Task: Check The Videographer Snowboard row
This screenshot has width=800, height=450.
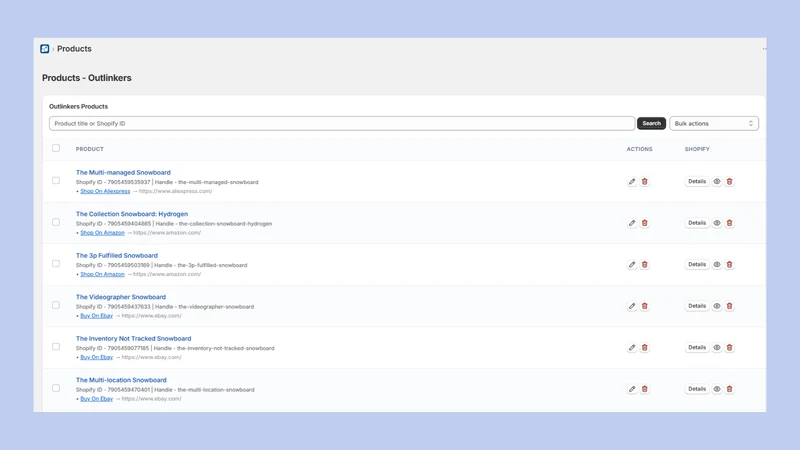Action: (56, 305)
